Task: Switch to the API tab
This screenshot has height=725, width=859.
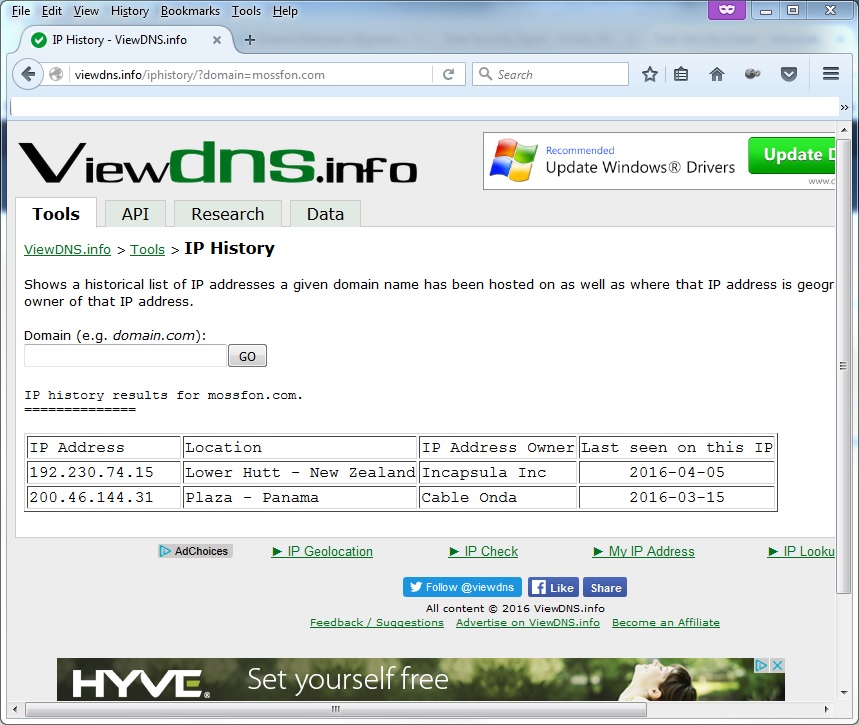Action: pos(135,214)
